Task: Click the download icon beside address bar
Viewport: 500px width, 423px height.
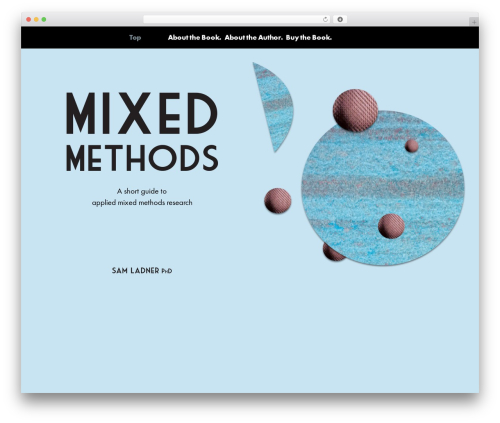Action: click(x=340, y=20)
